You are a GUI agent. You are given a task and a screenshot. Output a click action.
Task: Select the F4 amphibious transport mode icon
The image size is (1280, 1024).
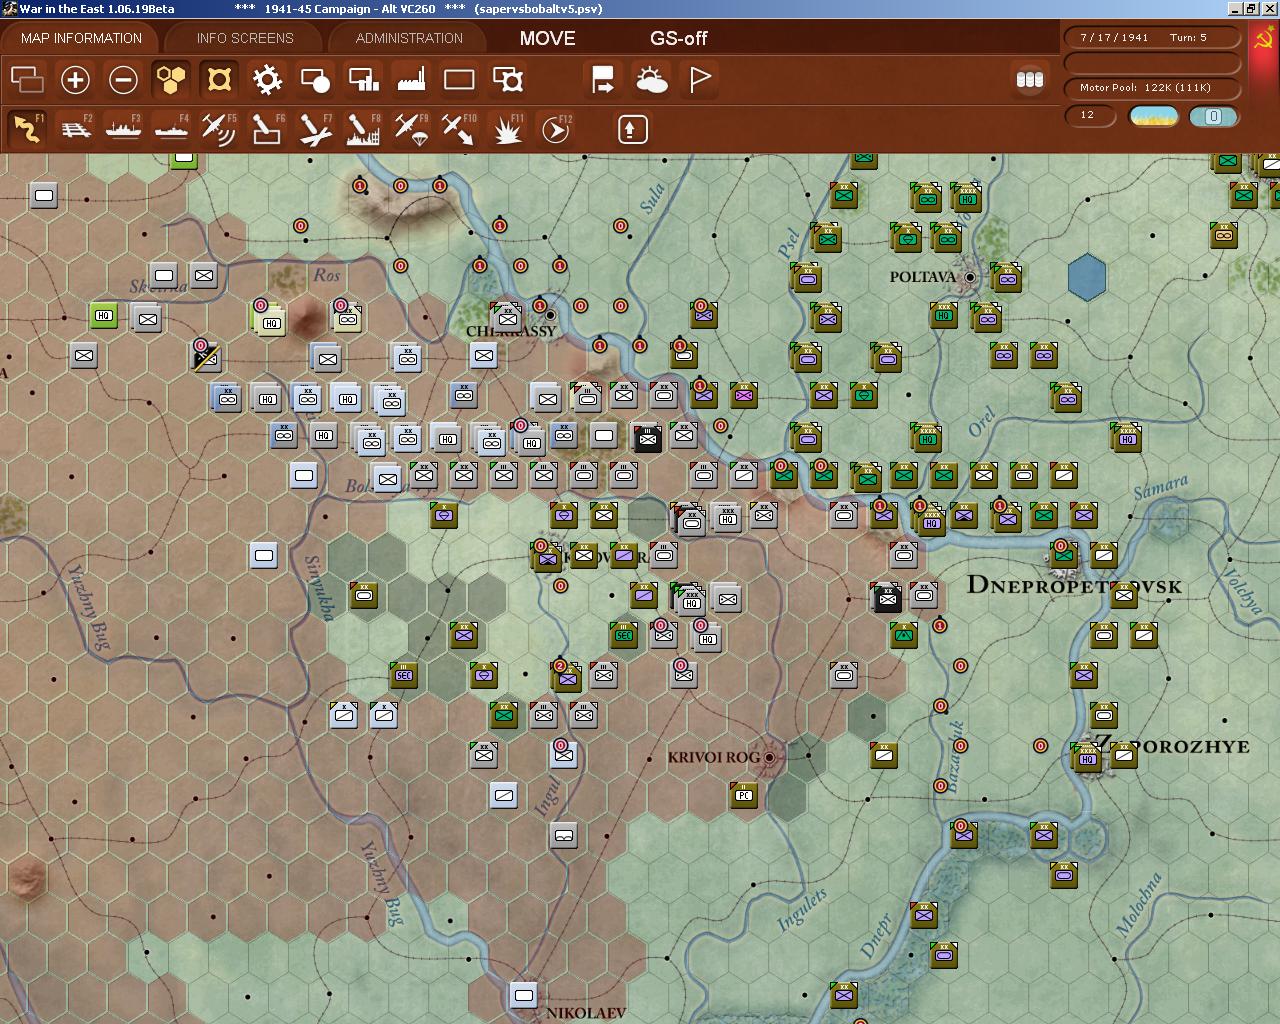point(171,129)
